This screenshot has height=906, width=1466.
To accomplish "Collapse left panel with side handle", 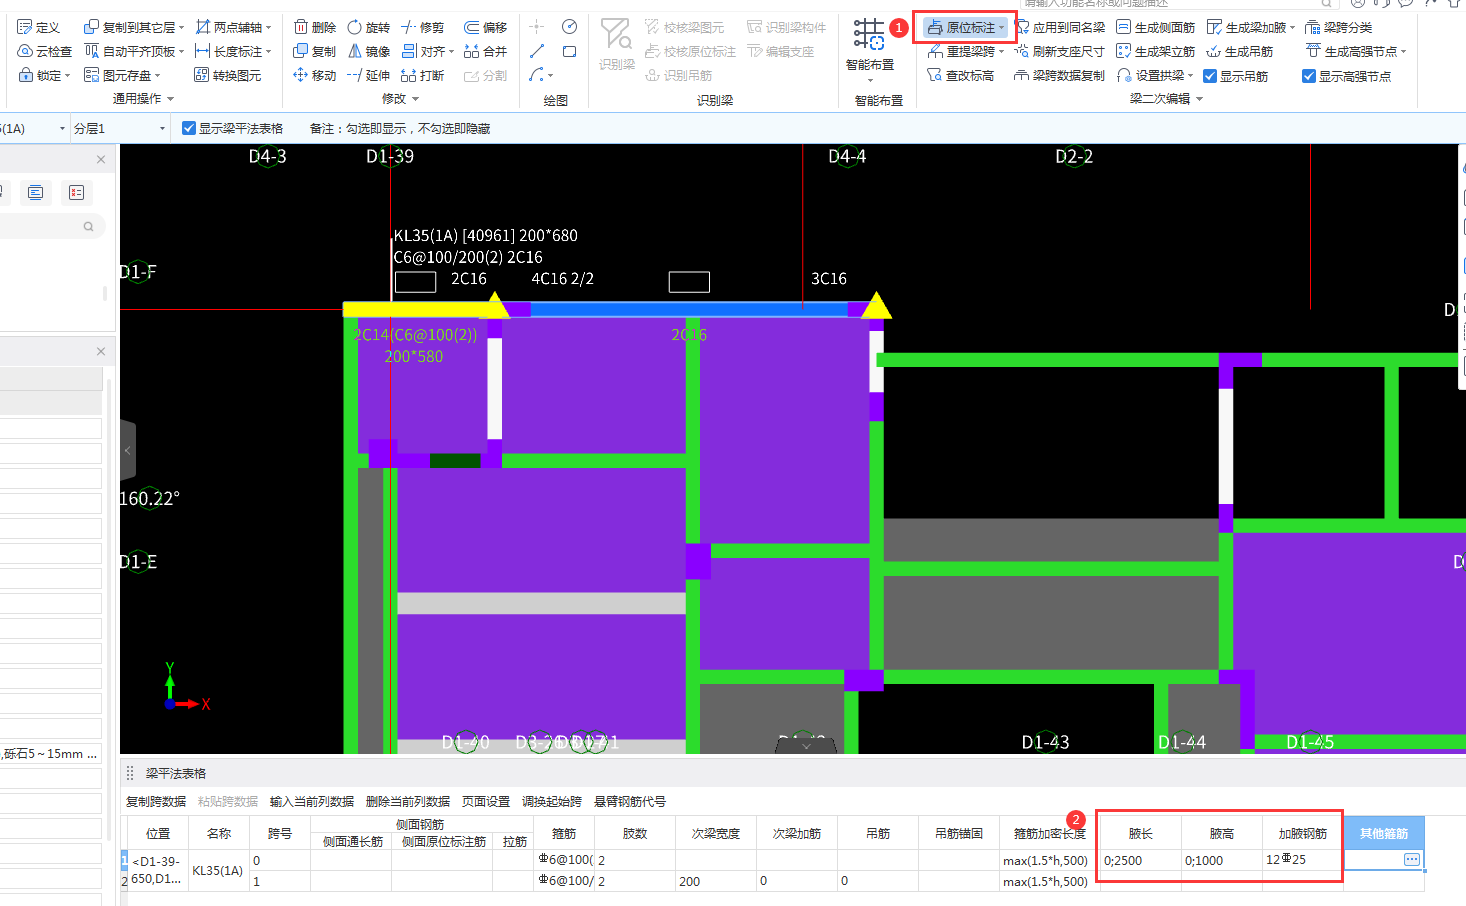I will [128, 451].
